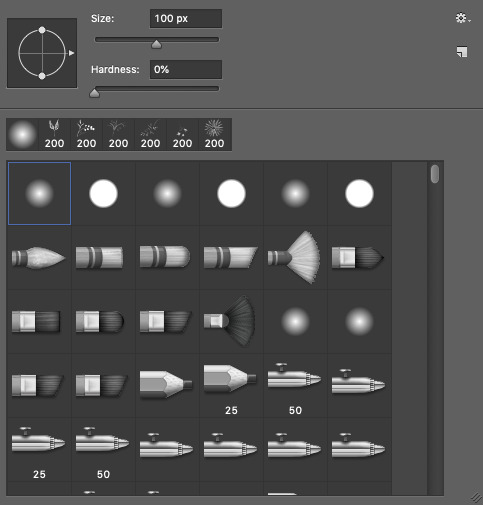Click the panel resize grip in the corner

tap(477, 498)
